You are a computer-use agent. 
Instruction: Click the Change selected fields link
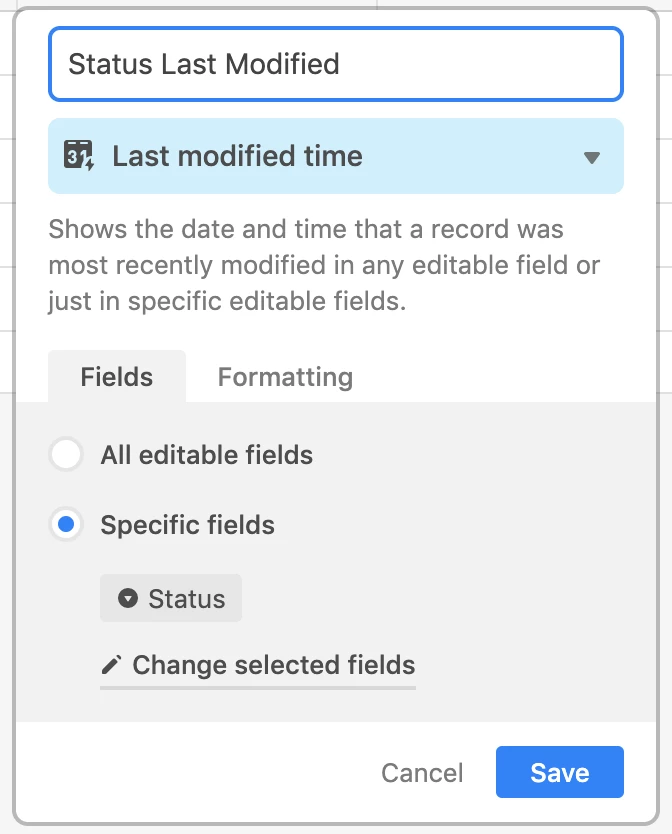click(x=273, y=665)
